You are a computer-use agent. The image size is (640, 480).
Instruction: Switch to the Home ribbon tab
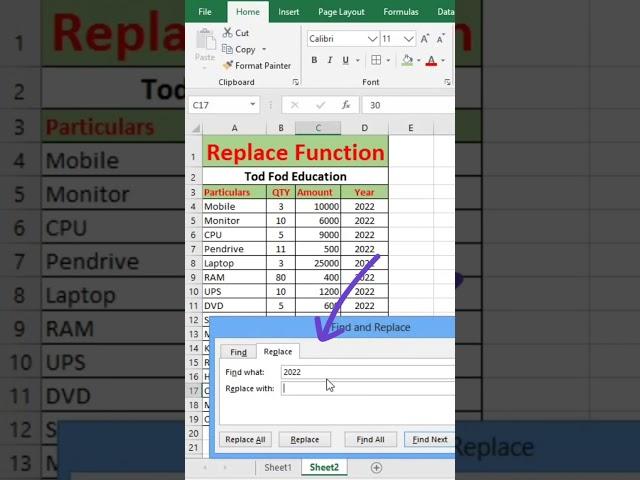point(248,12)
